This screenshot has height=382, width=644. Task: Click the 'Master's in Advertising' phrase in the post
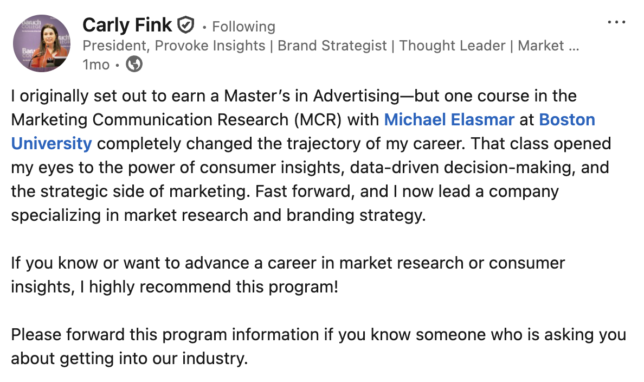311,96
